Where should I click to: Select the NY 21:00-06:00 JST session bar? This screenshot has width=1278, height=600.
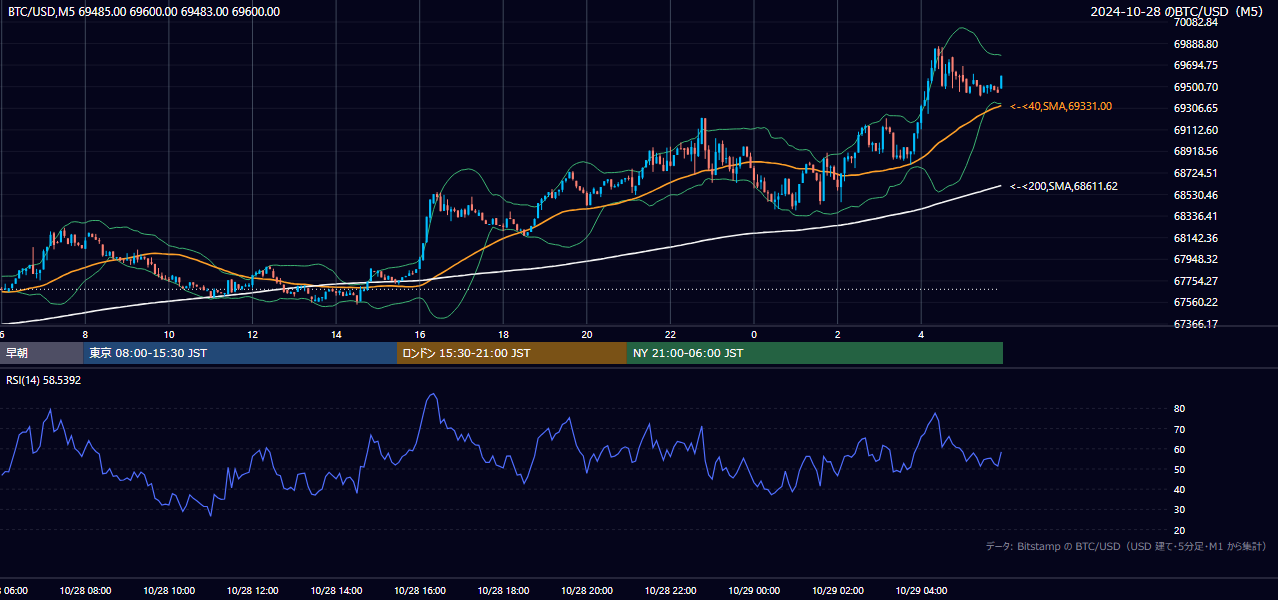(x=815, y=353)
